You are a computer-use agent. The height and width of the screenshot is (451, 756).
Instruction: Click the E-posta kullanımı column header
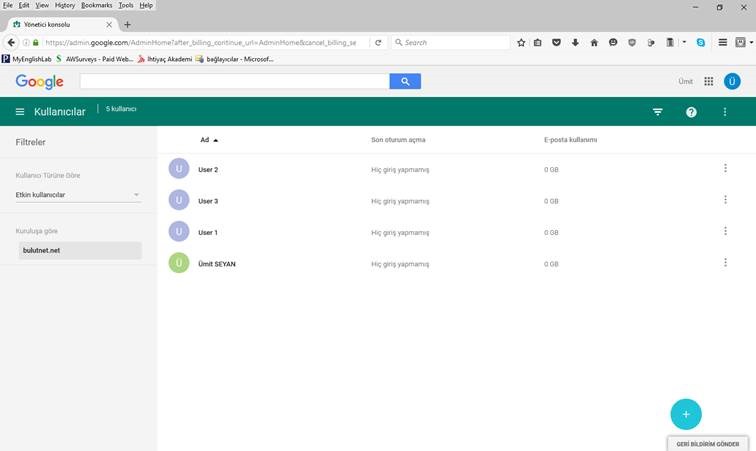[x=570, y=140]
